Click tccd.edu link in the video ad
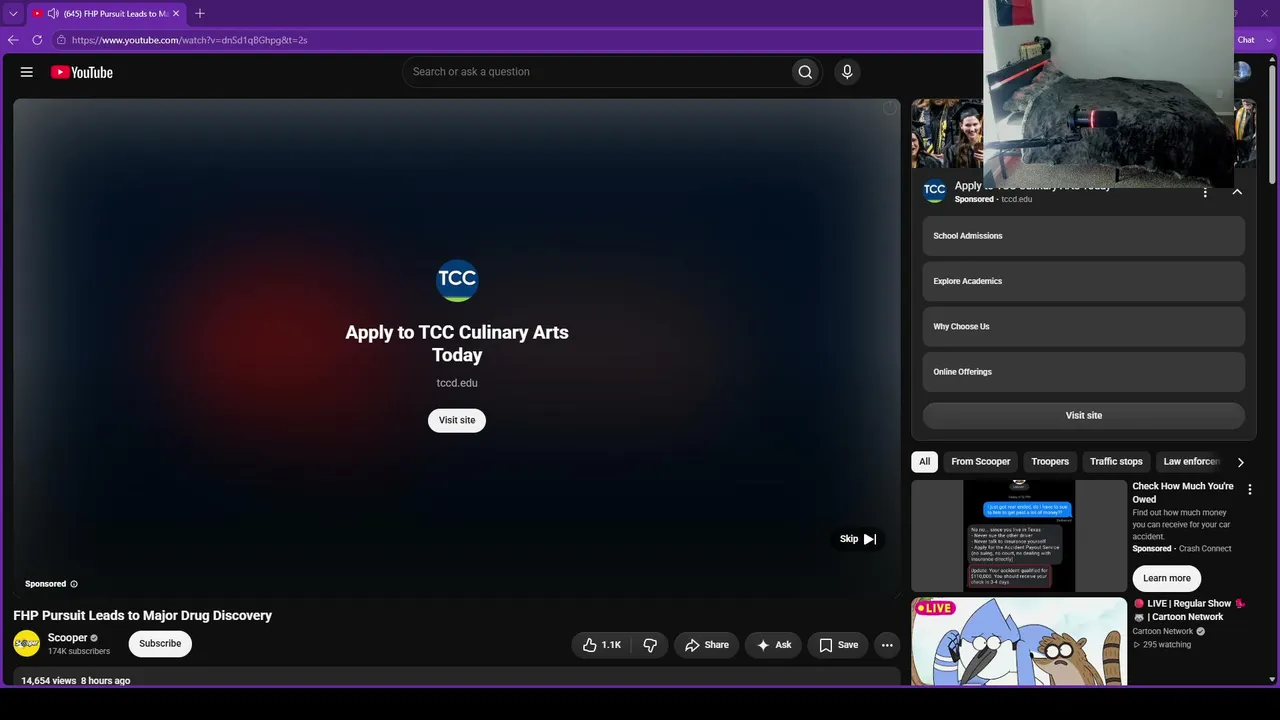Image resolution: width=1280 pixels, height=720 pixels. tap(457, 383)
